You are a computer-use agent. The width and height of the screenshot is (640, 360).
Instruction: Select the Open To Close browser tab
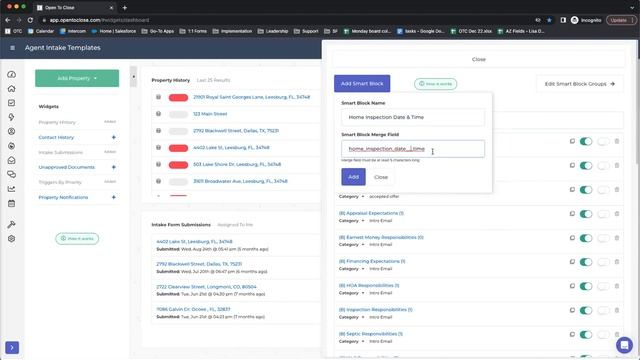point(74,7)
